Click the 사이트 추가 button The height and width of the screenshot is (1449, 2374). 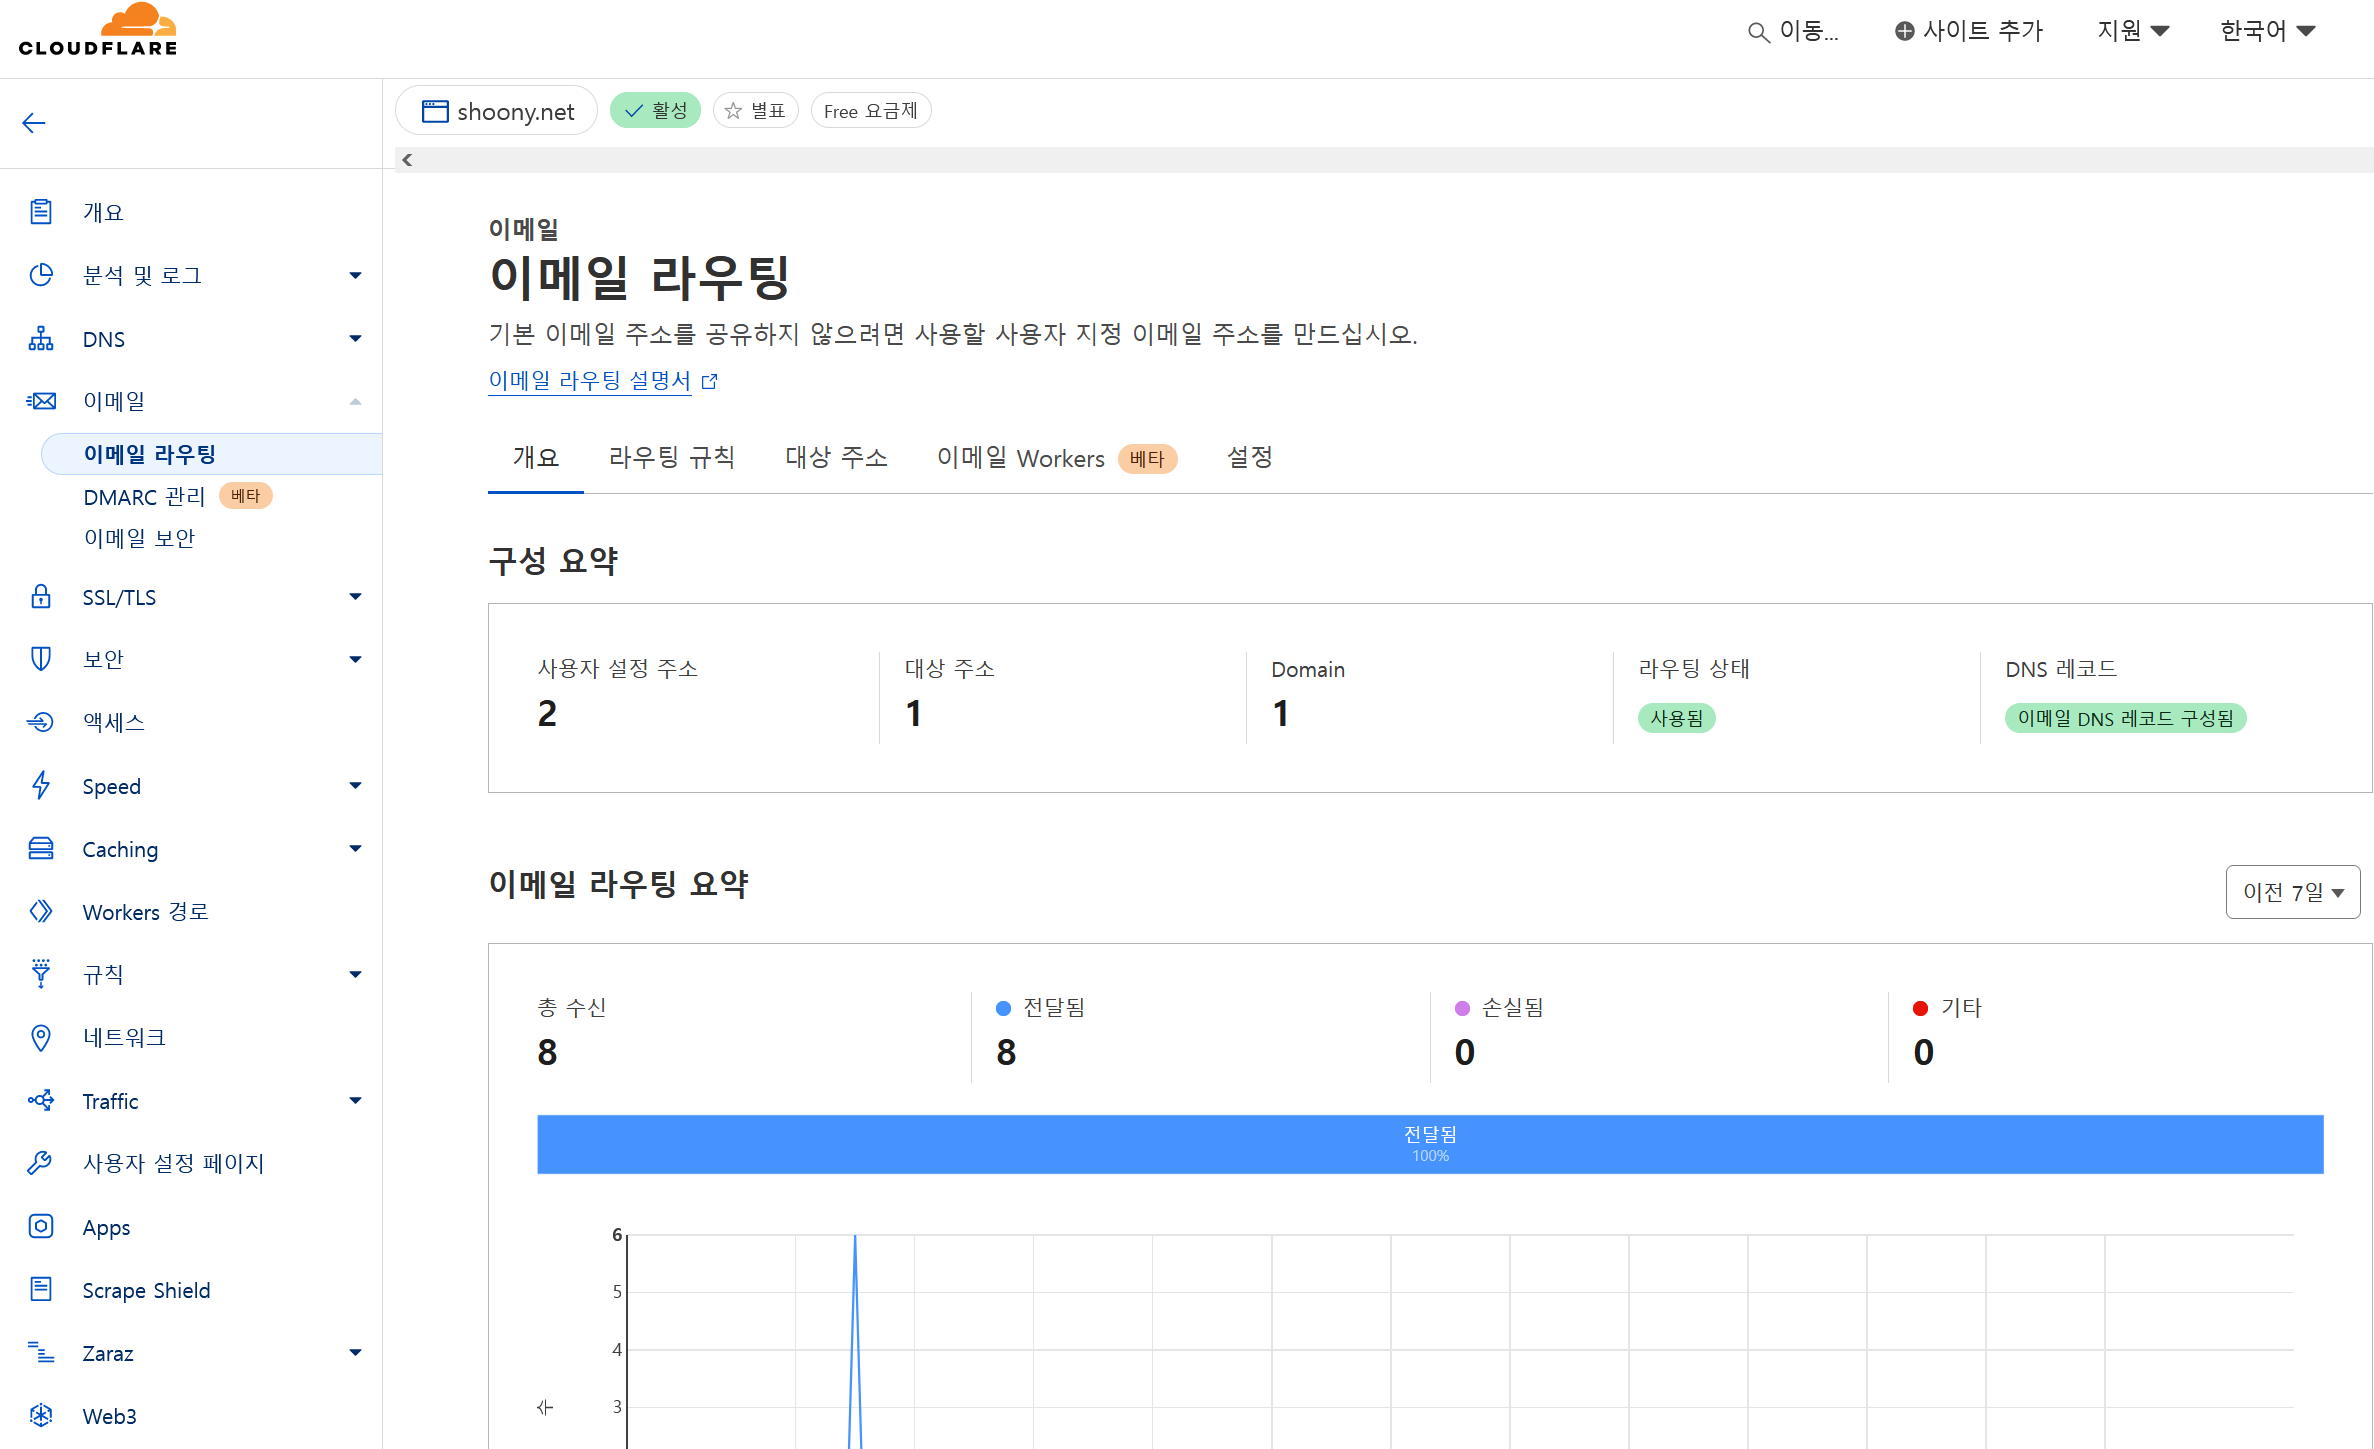(1968, 31)
